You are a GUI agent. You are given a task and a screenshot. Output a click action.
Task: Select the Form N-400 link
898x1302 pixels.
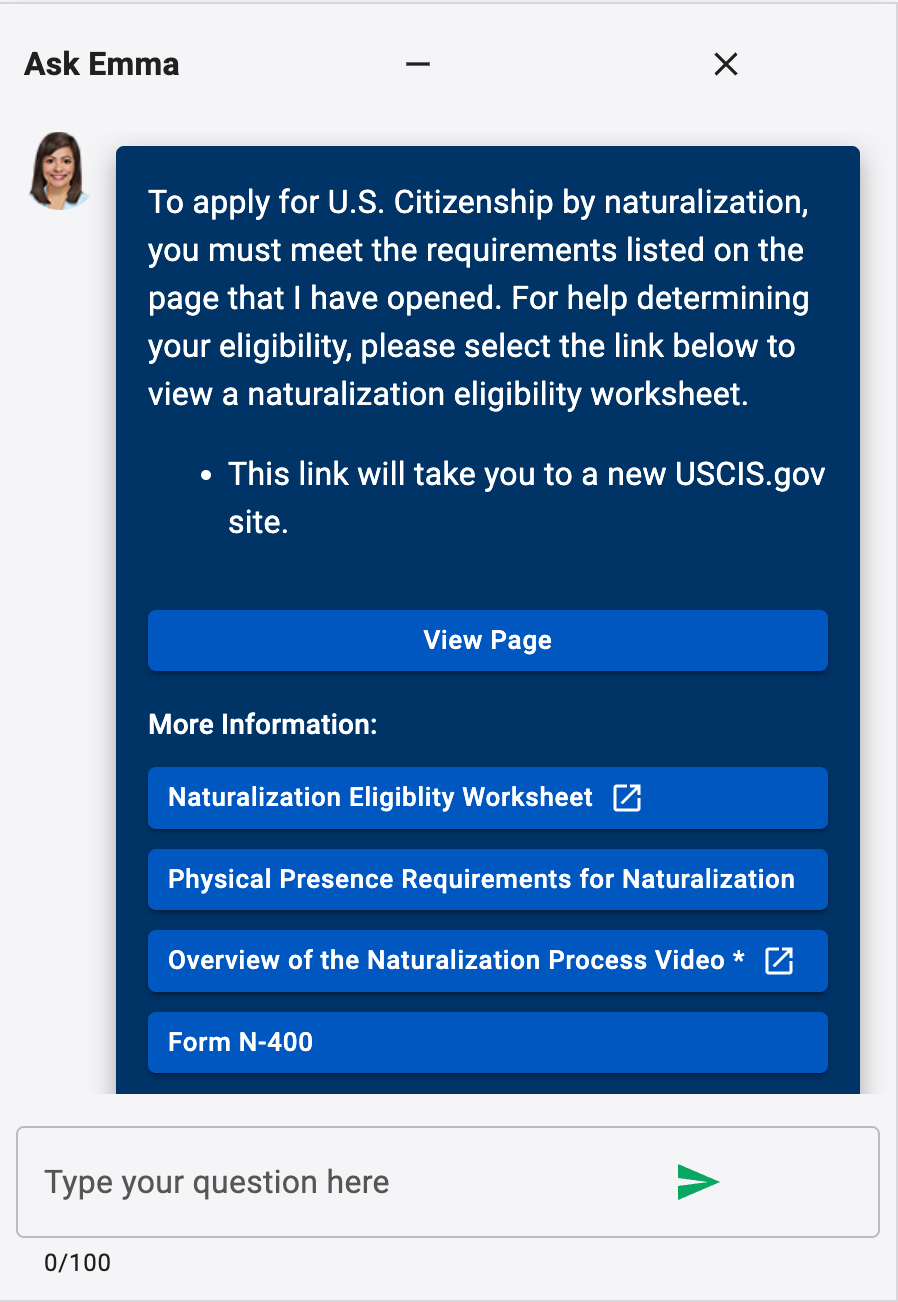tap(240, 1042)
